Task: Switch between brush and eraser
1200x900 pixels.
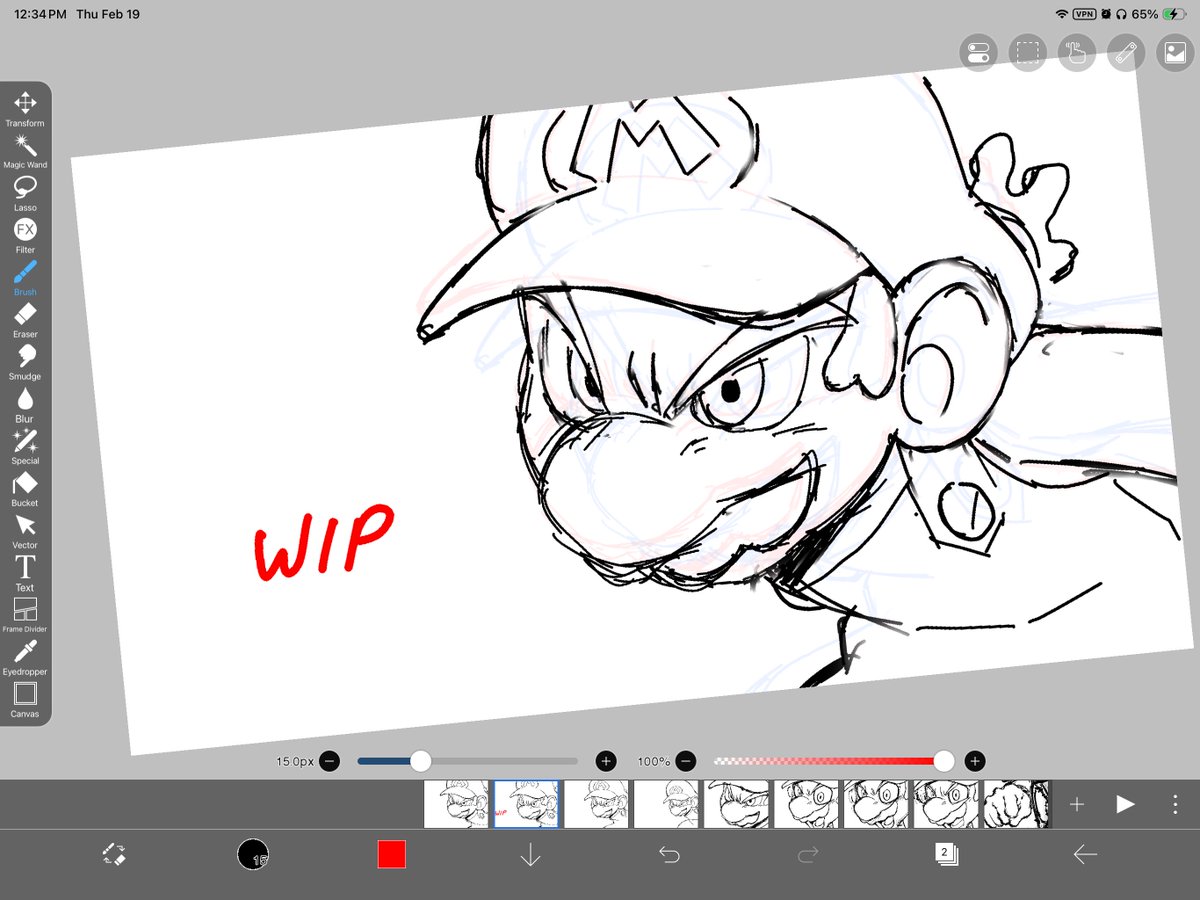Action: pos(114,854)
